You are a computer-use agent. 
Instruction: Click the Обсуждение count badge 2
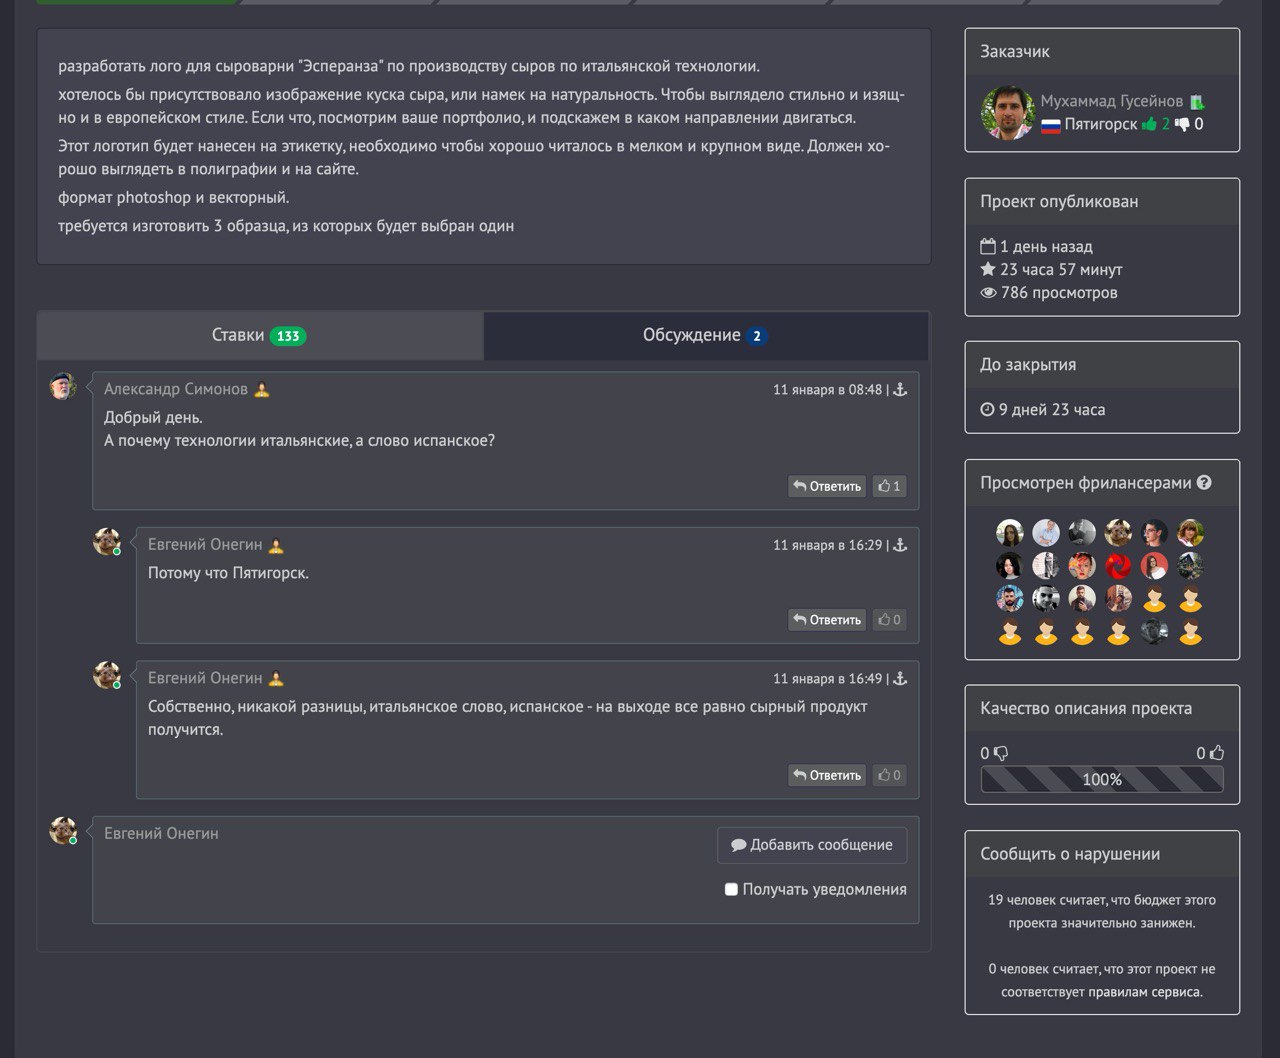click(x=757, y=336)
